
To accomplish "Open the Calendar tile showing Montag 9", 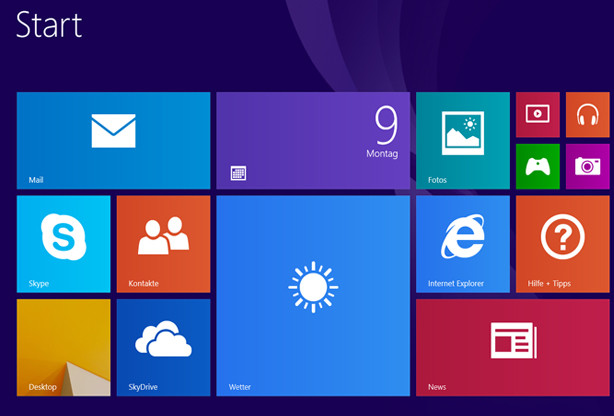I will [x=313, y=141].
